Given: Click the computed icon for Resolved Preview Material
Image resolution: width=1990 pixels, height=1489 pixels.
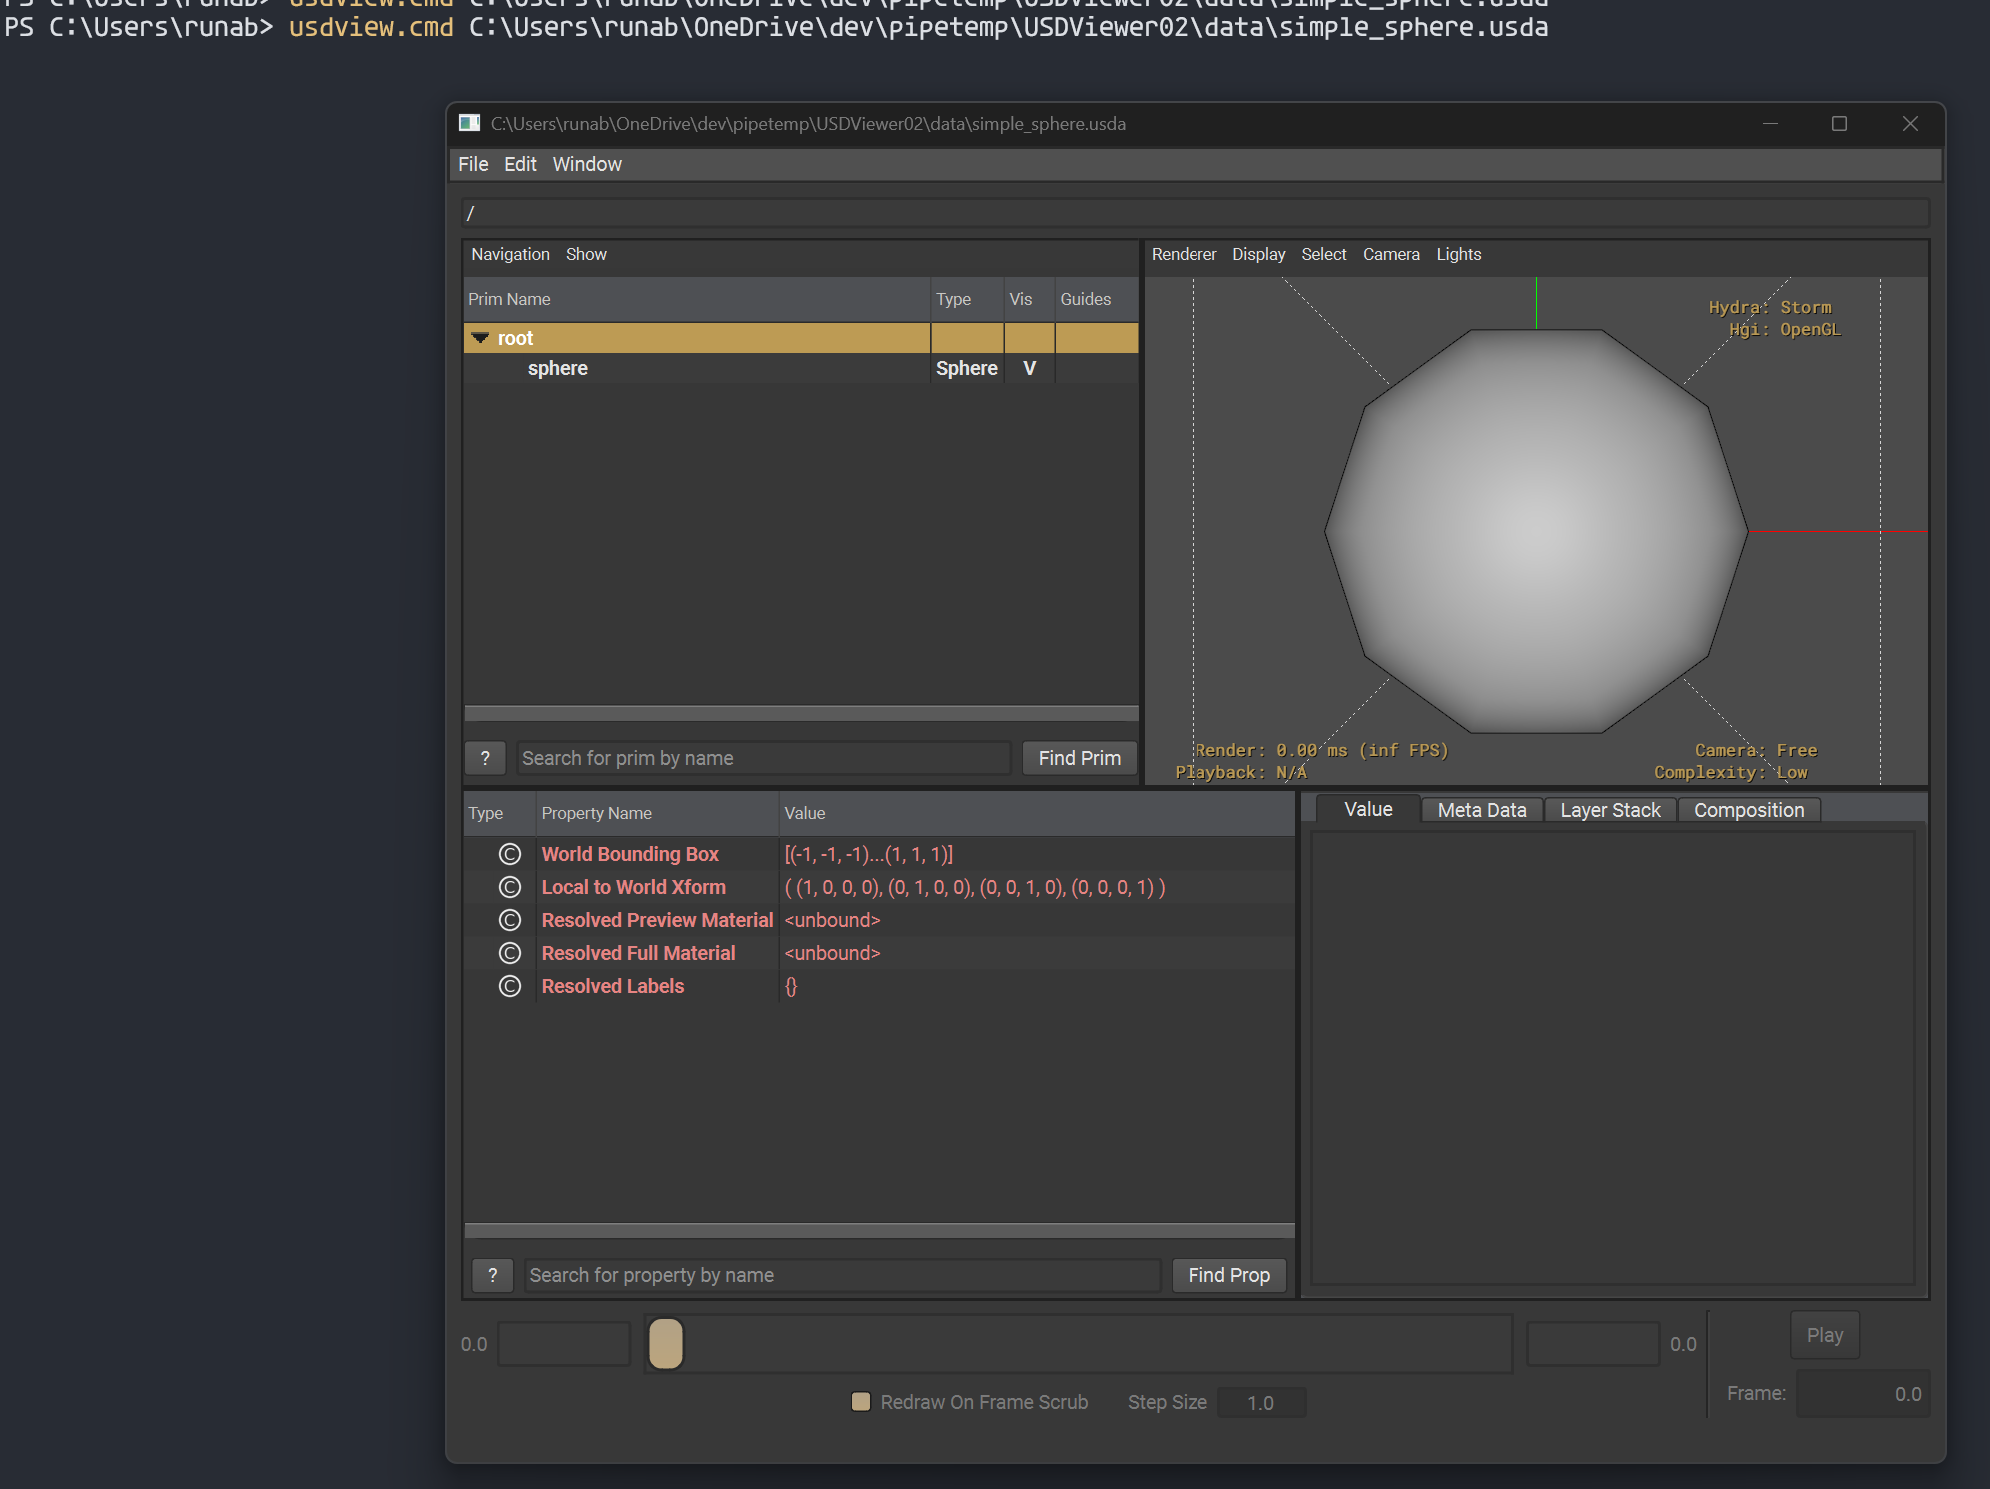Looking at the screenshot, I should [510, 920].
